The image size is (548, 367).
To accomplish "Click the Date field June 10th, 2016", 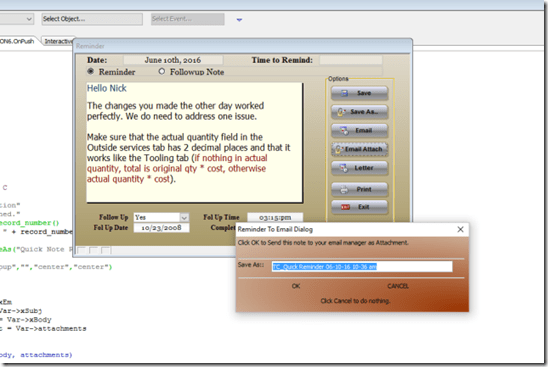I will point(173,60).
